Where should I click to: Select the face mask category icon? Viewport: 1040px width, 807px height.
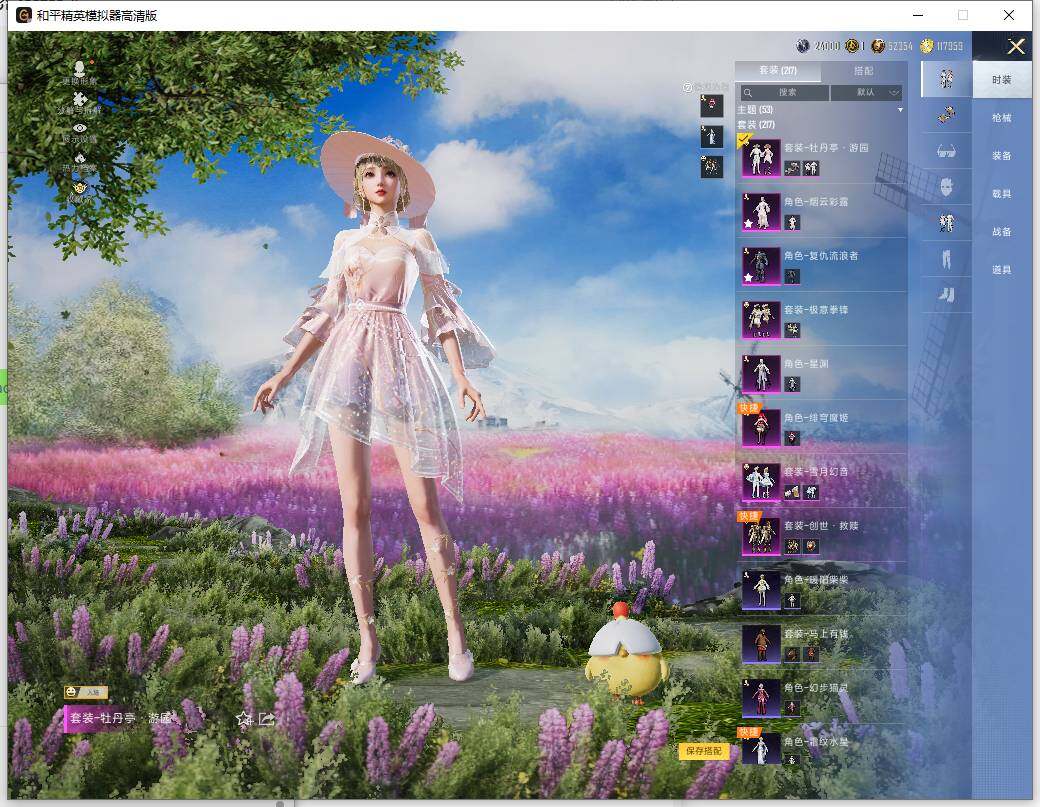click(x=946, y=187)
